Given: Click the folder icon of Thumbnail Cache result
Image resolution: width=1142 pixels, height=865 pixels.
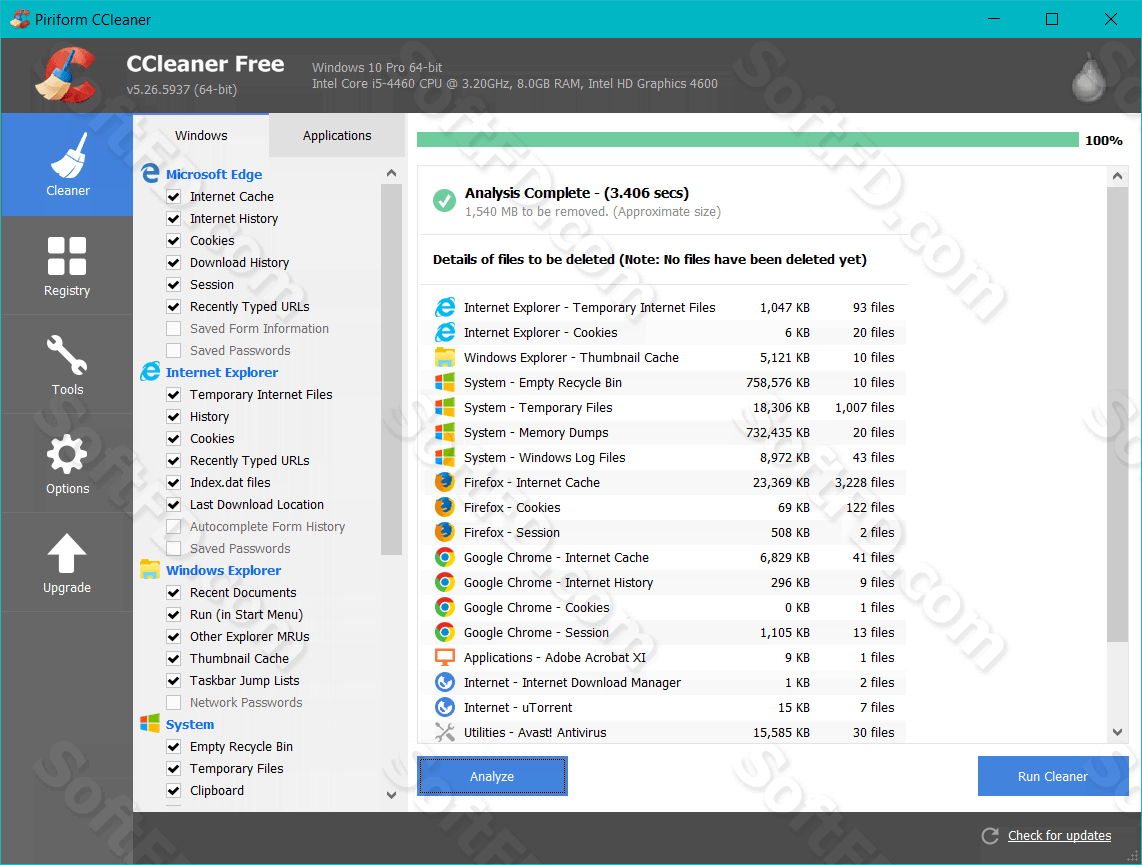Looking at the screenshot, I should tap(445, 357).
